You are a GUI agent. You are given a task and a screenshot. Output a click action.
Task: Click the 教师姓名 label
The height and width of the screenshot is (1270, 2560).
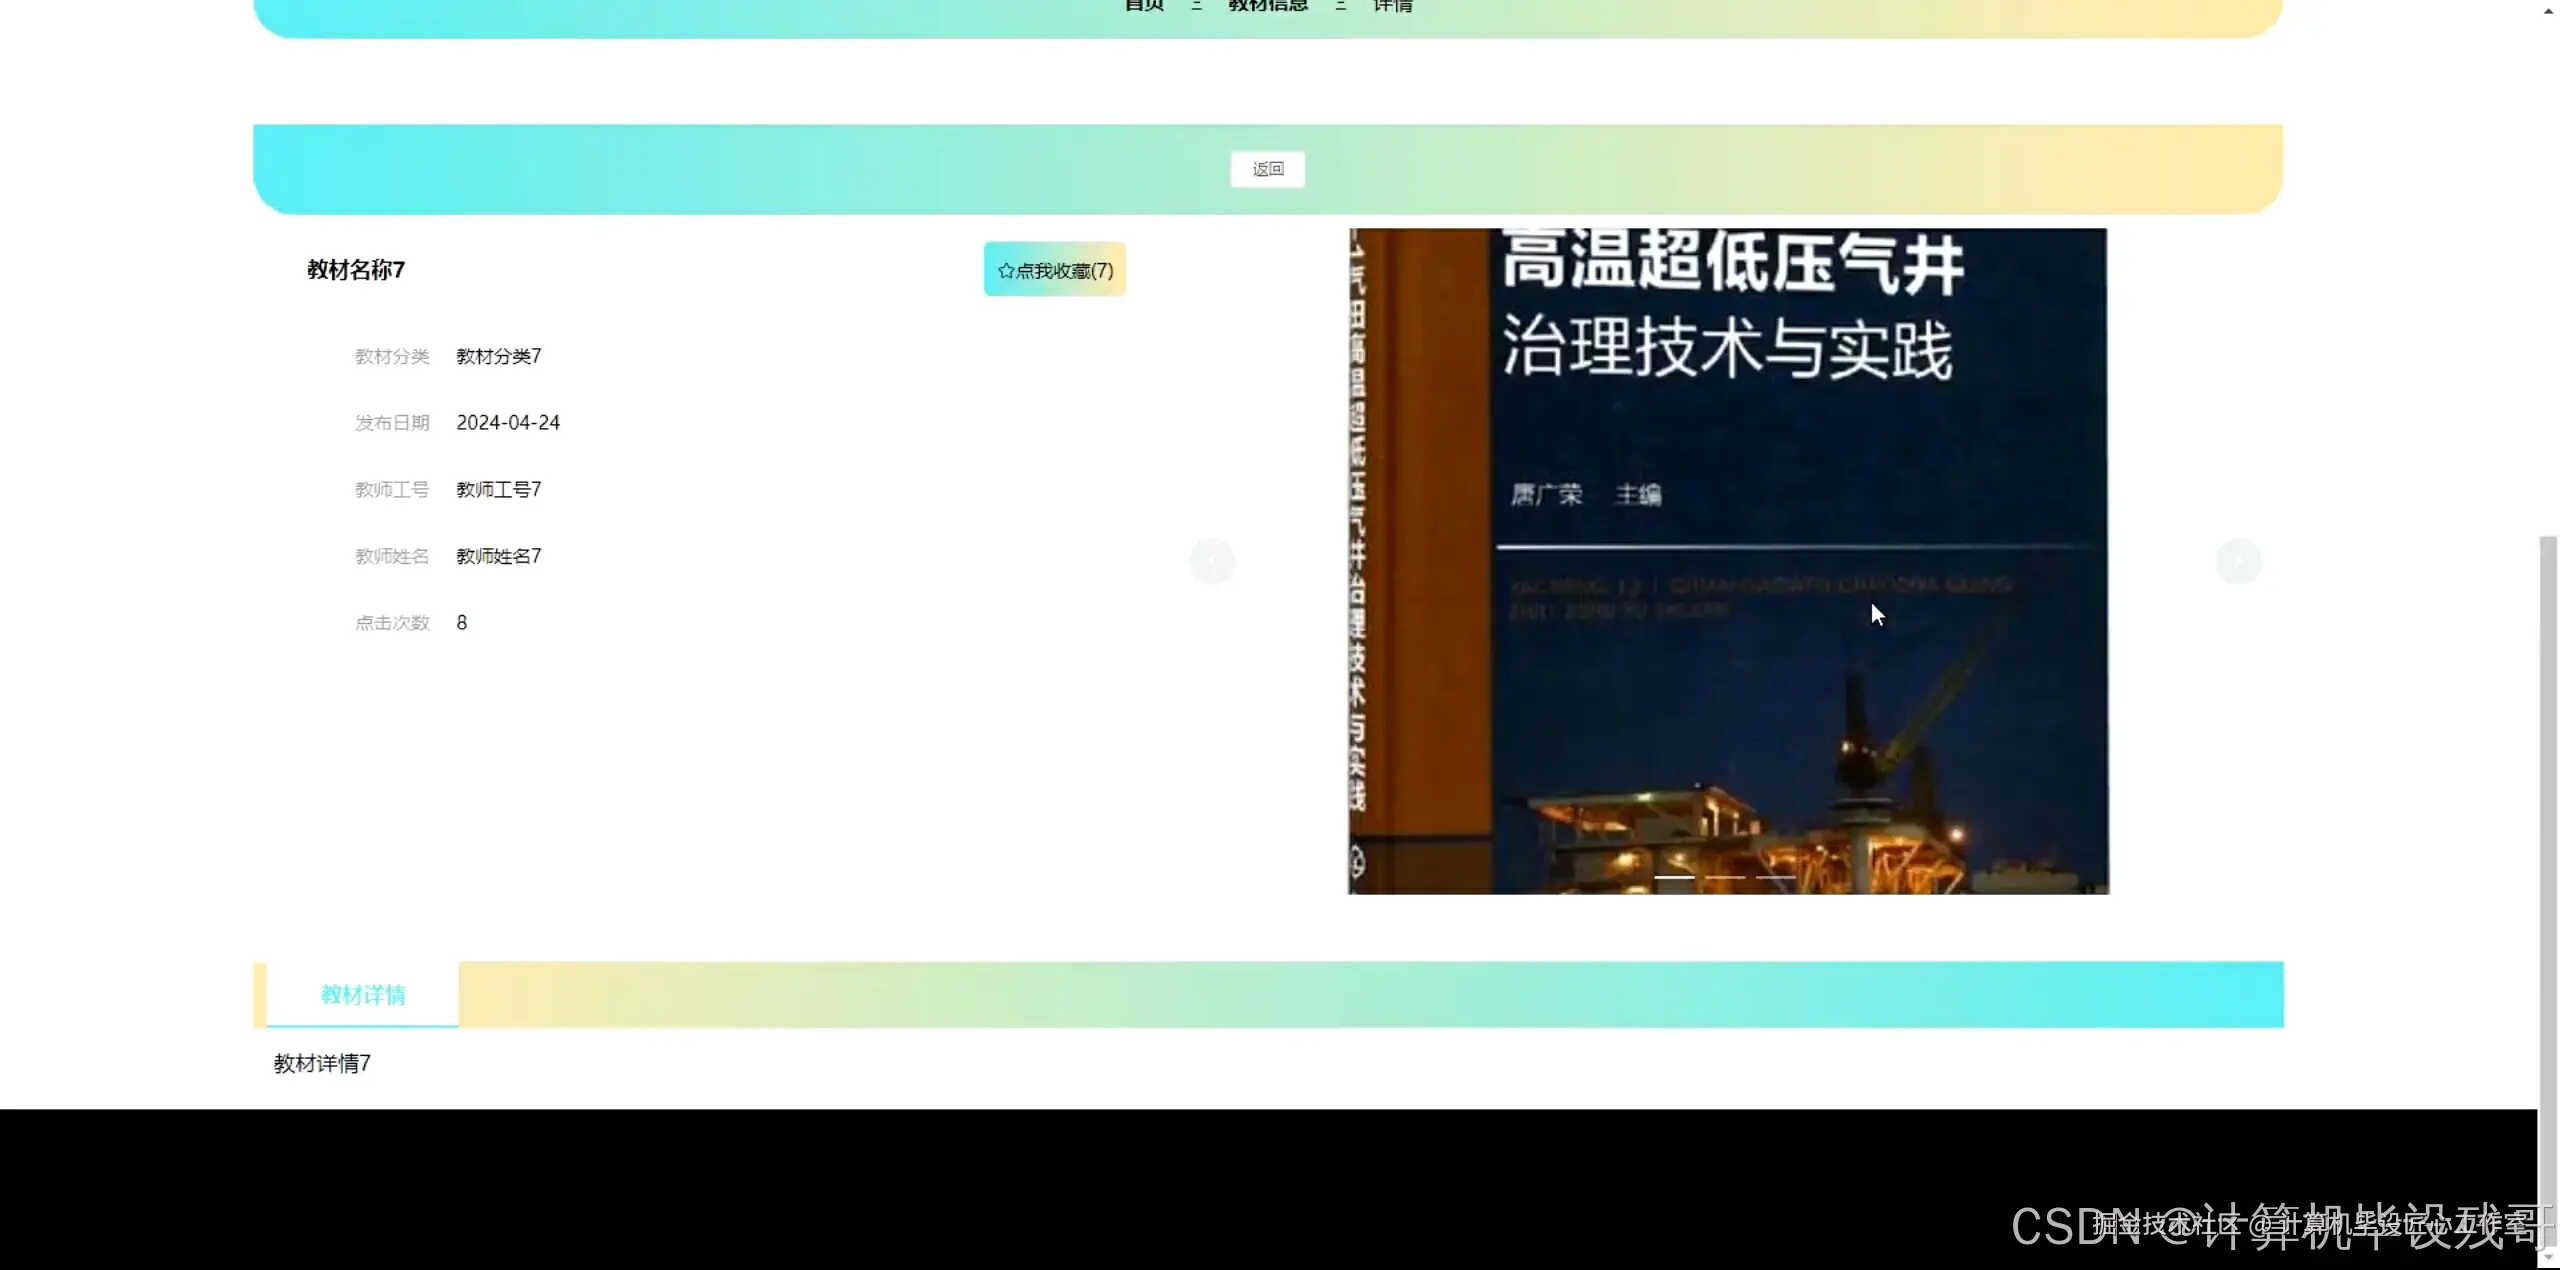tap(392, 556)
